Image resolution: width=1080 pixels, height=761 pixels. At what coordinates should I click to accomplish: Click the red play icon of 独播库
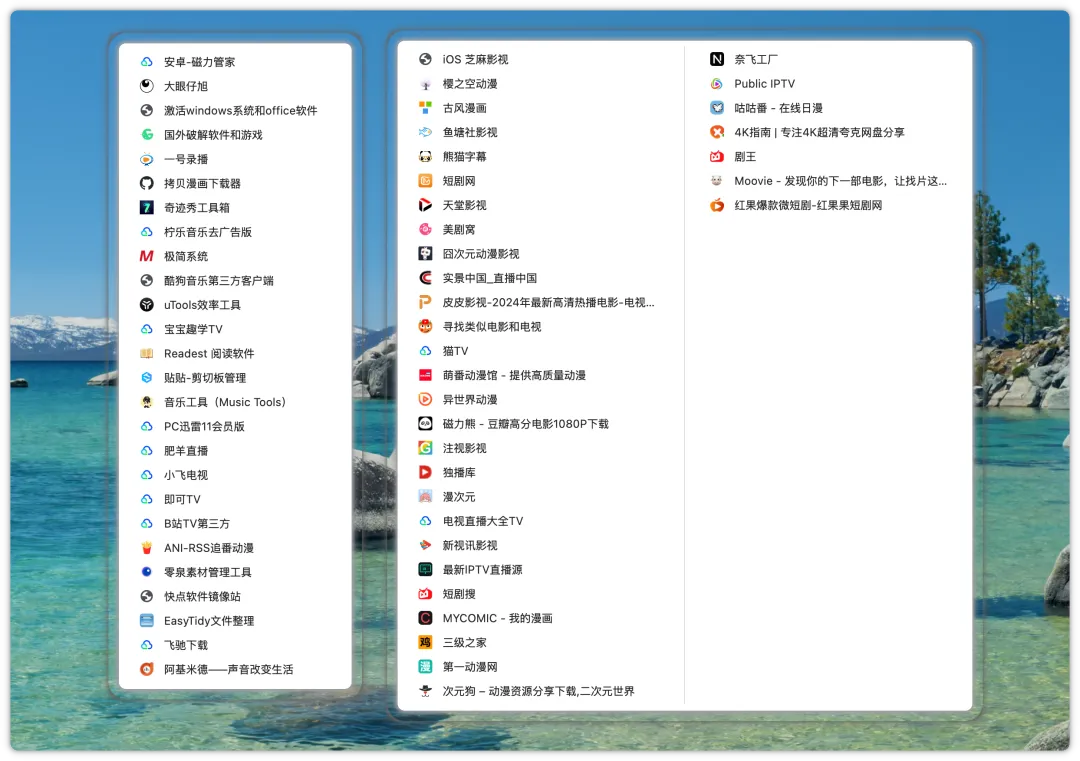click(x=426, y=472)
